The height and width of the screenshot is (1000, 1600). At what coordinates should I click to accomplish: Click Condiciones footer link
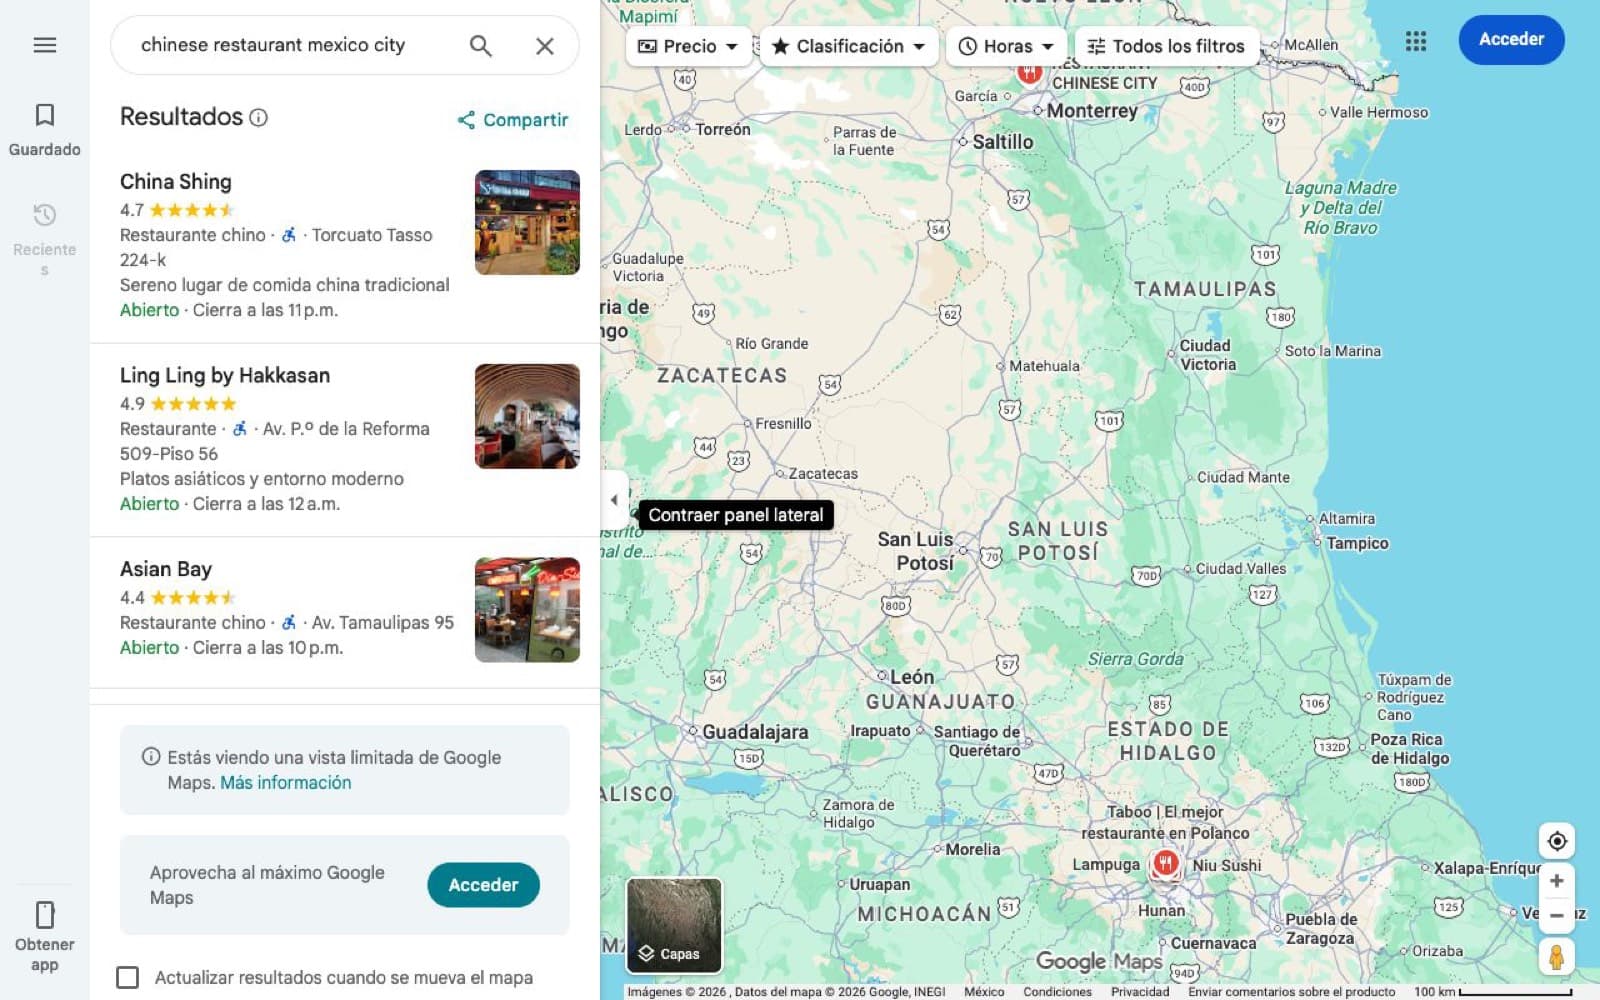[x=1057, y=992]
